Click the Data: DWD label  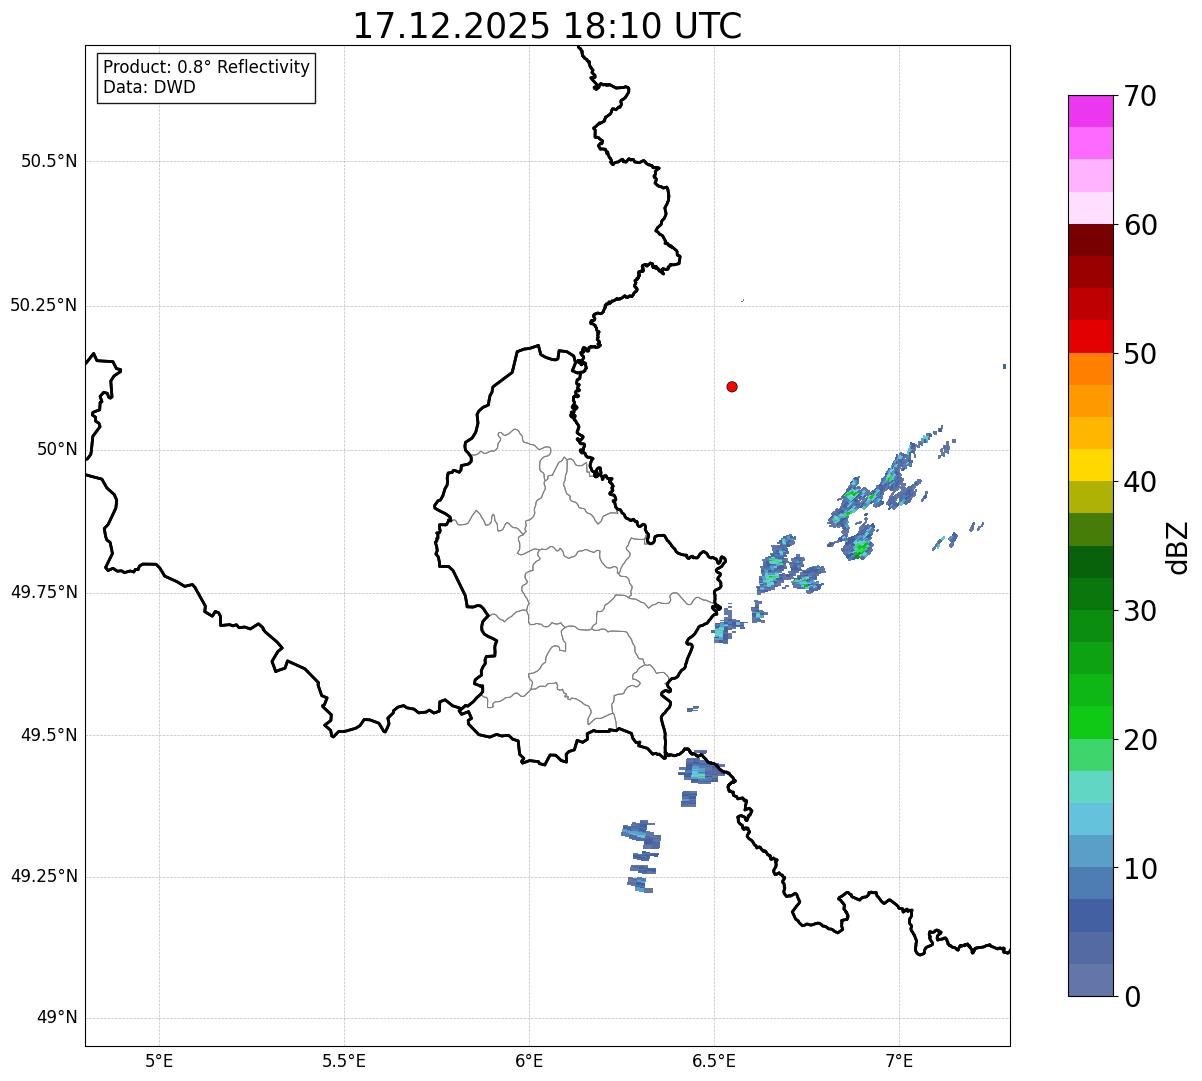[x=149, y=87]
